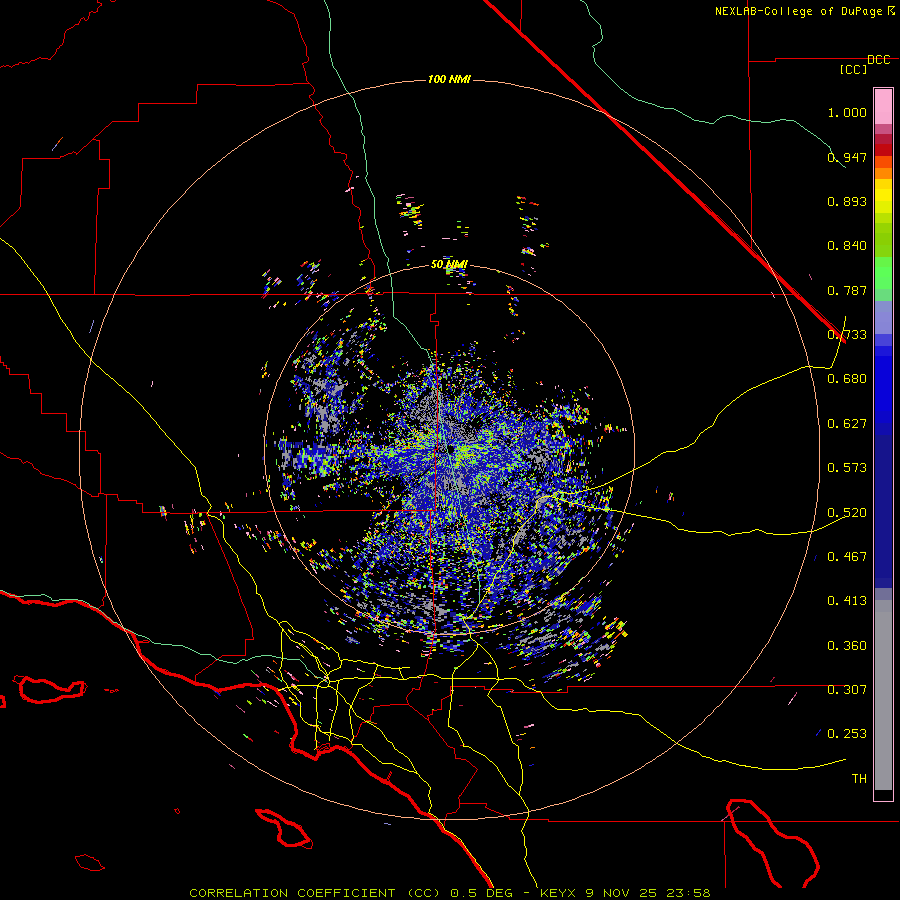The image size is (900, 900).
Task: Click the 0.5 DEG elevation text
Action: tap(483, 893)
